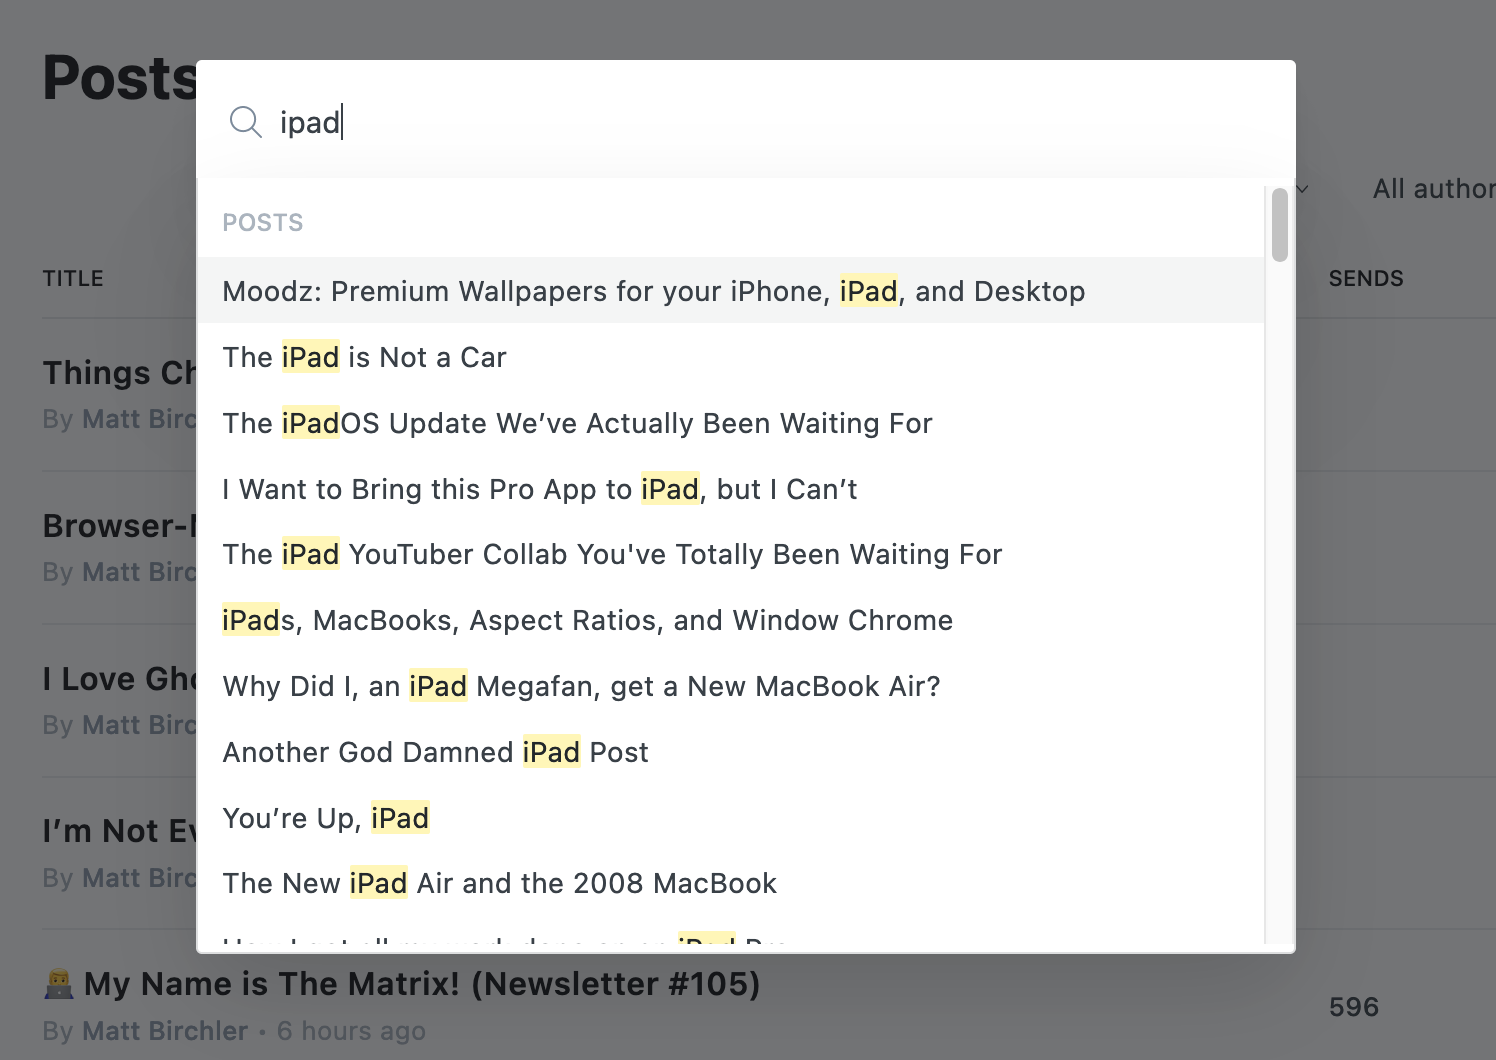Open the "Browser-" post in the background list

pos(120,525)
